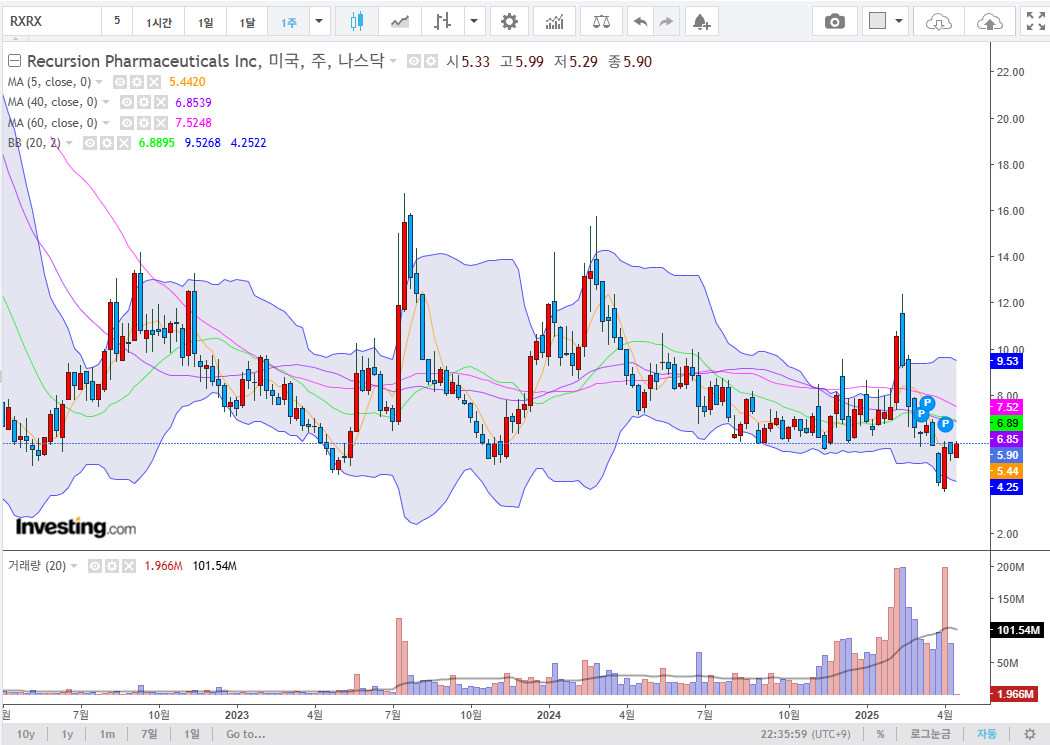Select the 5 minute interval
Screen dimensions: 1050x745
(x=117, y=21)
